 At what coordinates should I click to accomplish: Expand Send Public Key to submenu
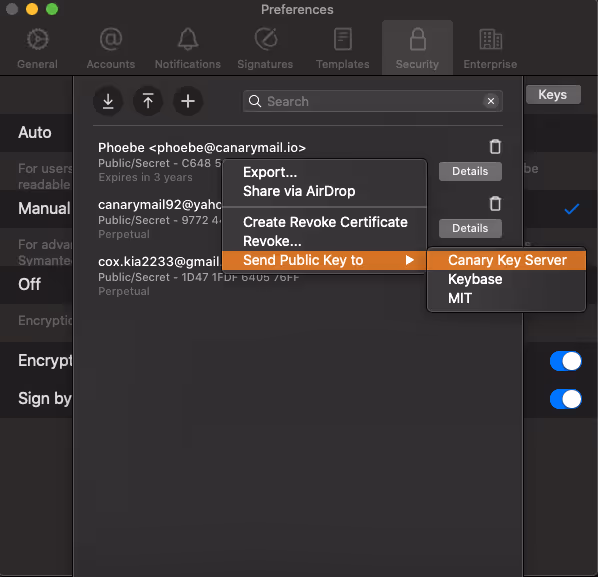click(x=324, y=260)
